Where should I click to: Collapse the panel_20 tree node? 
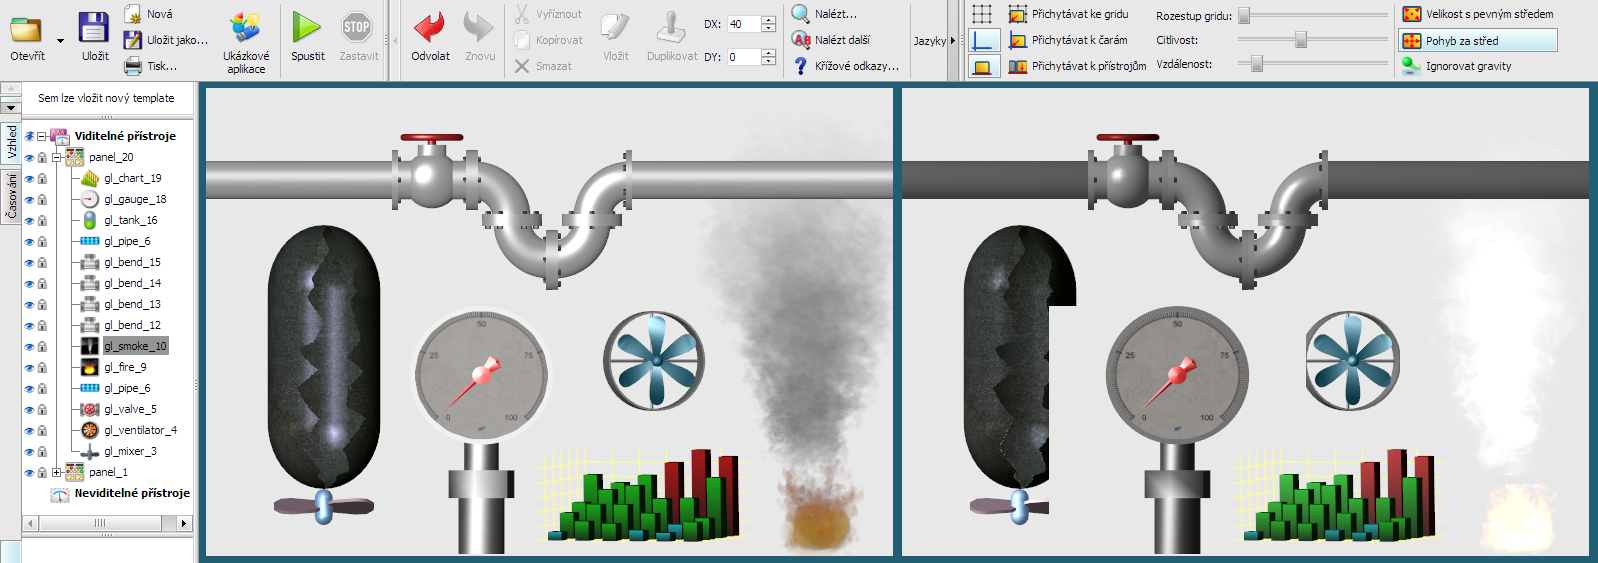(x=57, y=157)
